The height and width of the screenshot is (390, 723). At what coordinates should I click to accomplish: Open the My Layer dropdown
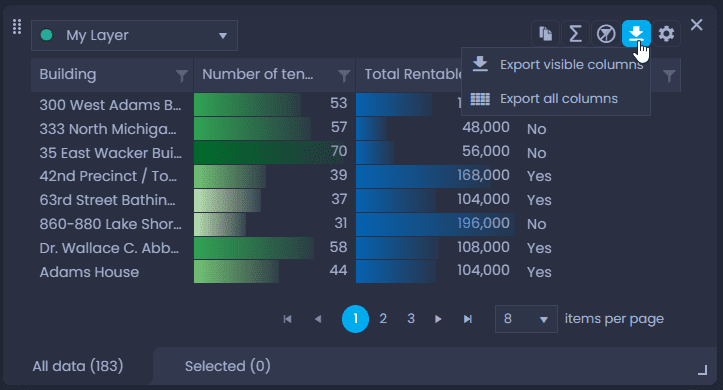click(x=134, y=35)
